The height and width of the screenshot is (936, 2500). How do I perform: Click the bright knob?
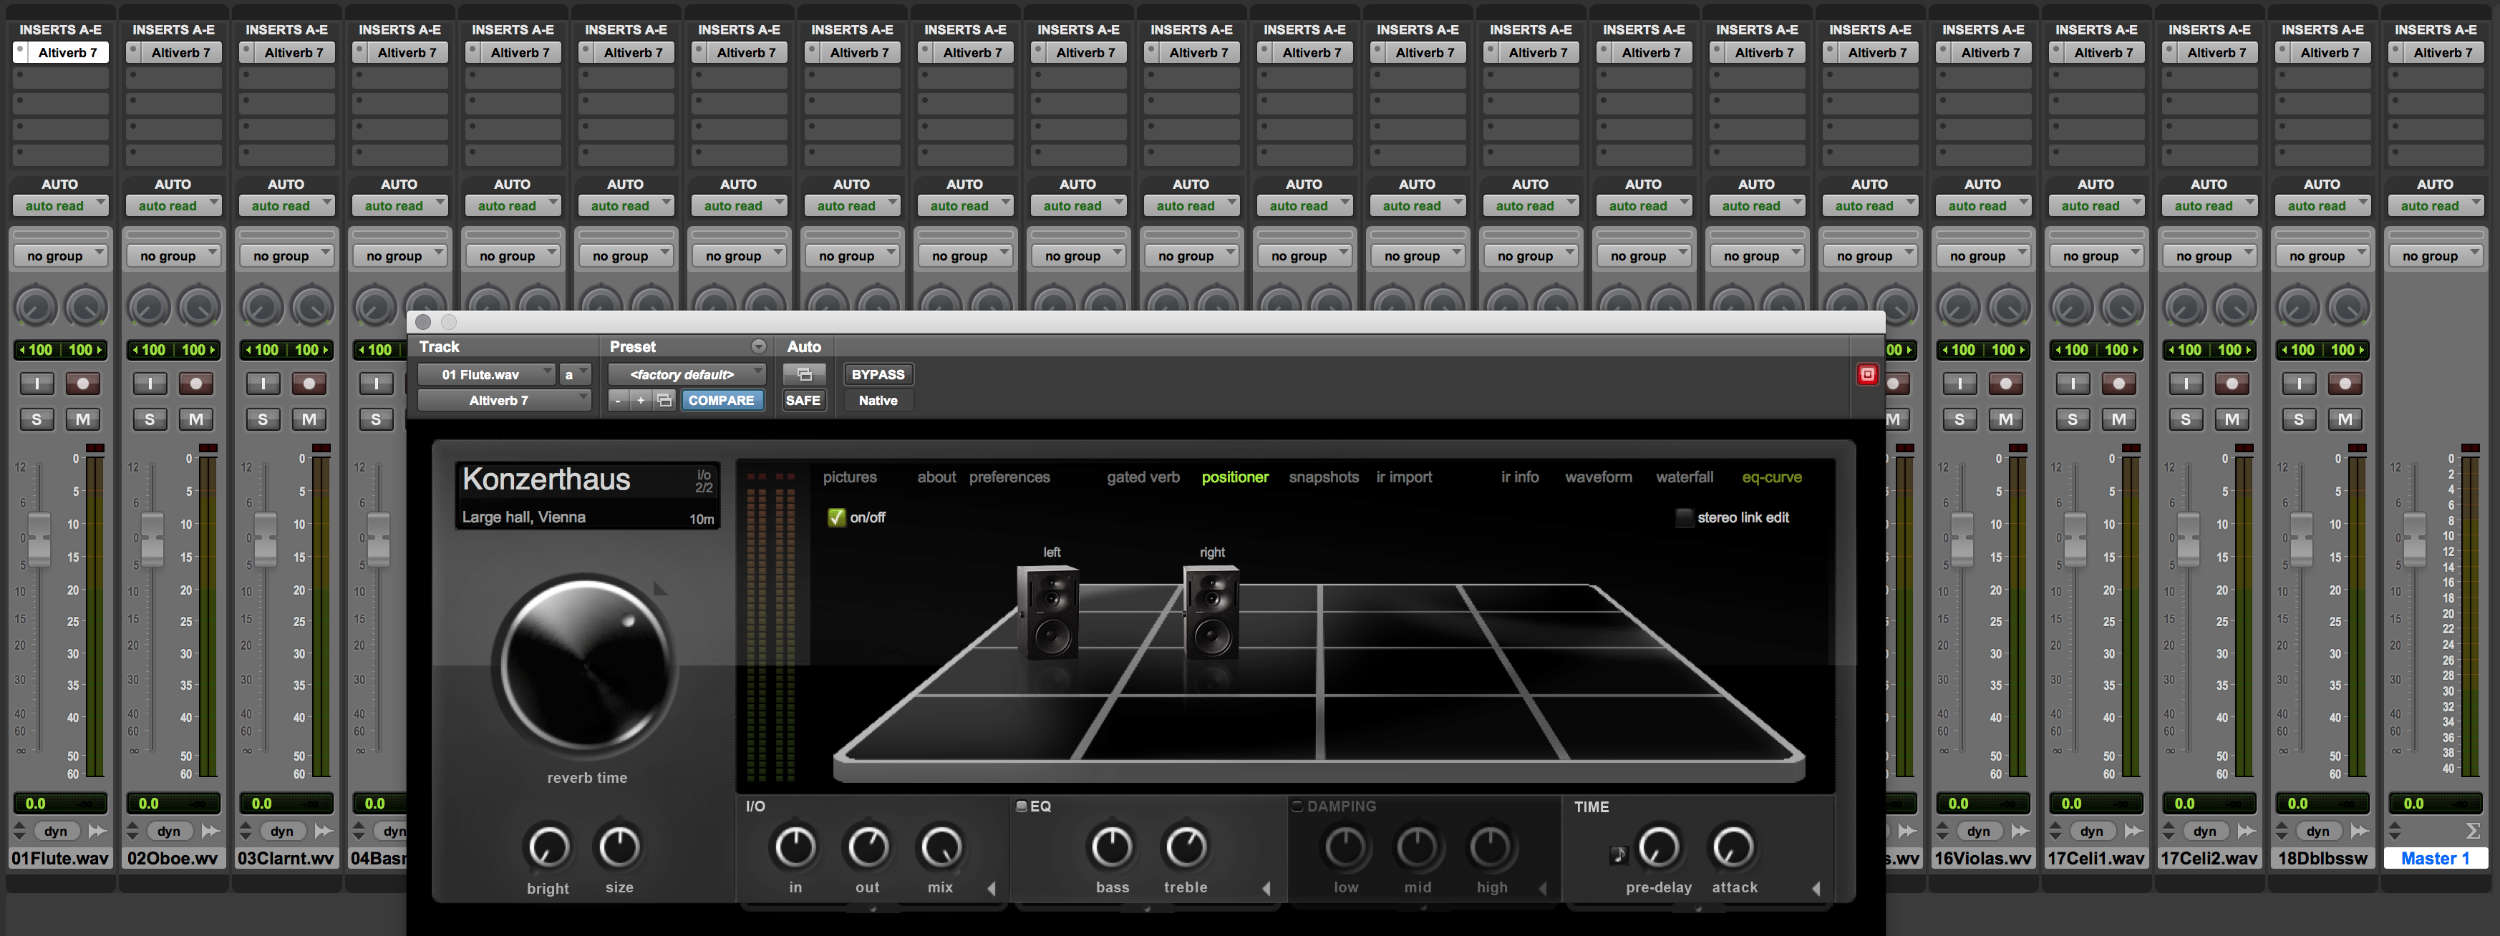coord(548,848)
